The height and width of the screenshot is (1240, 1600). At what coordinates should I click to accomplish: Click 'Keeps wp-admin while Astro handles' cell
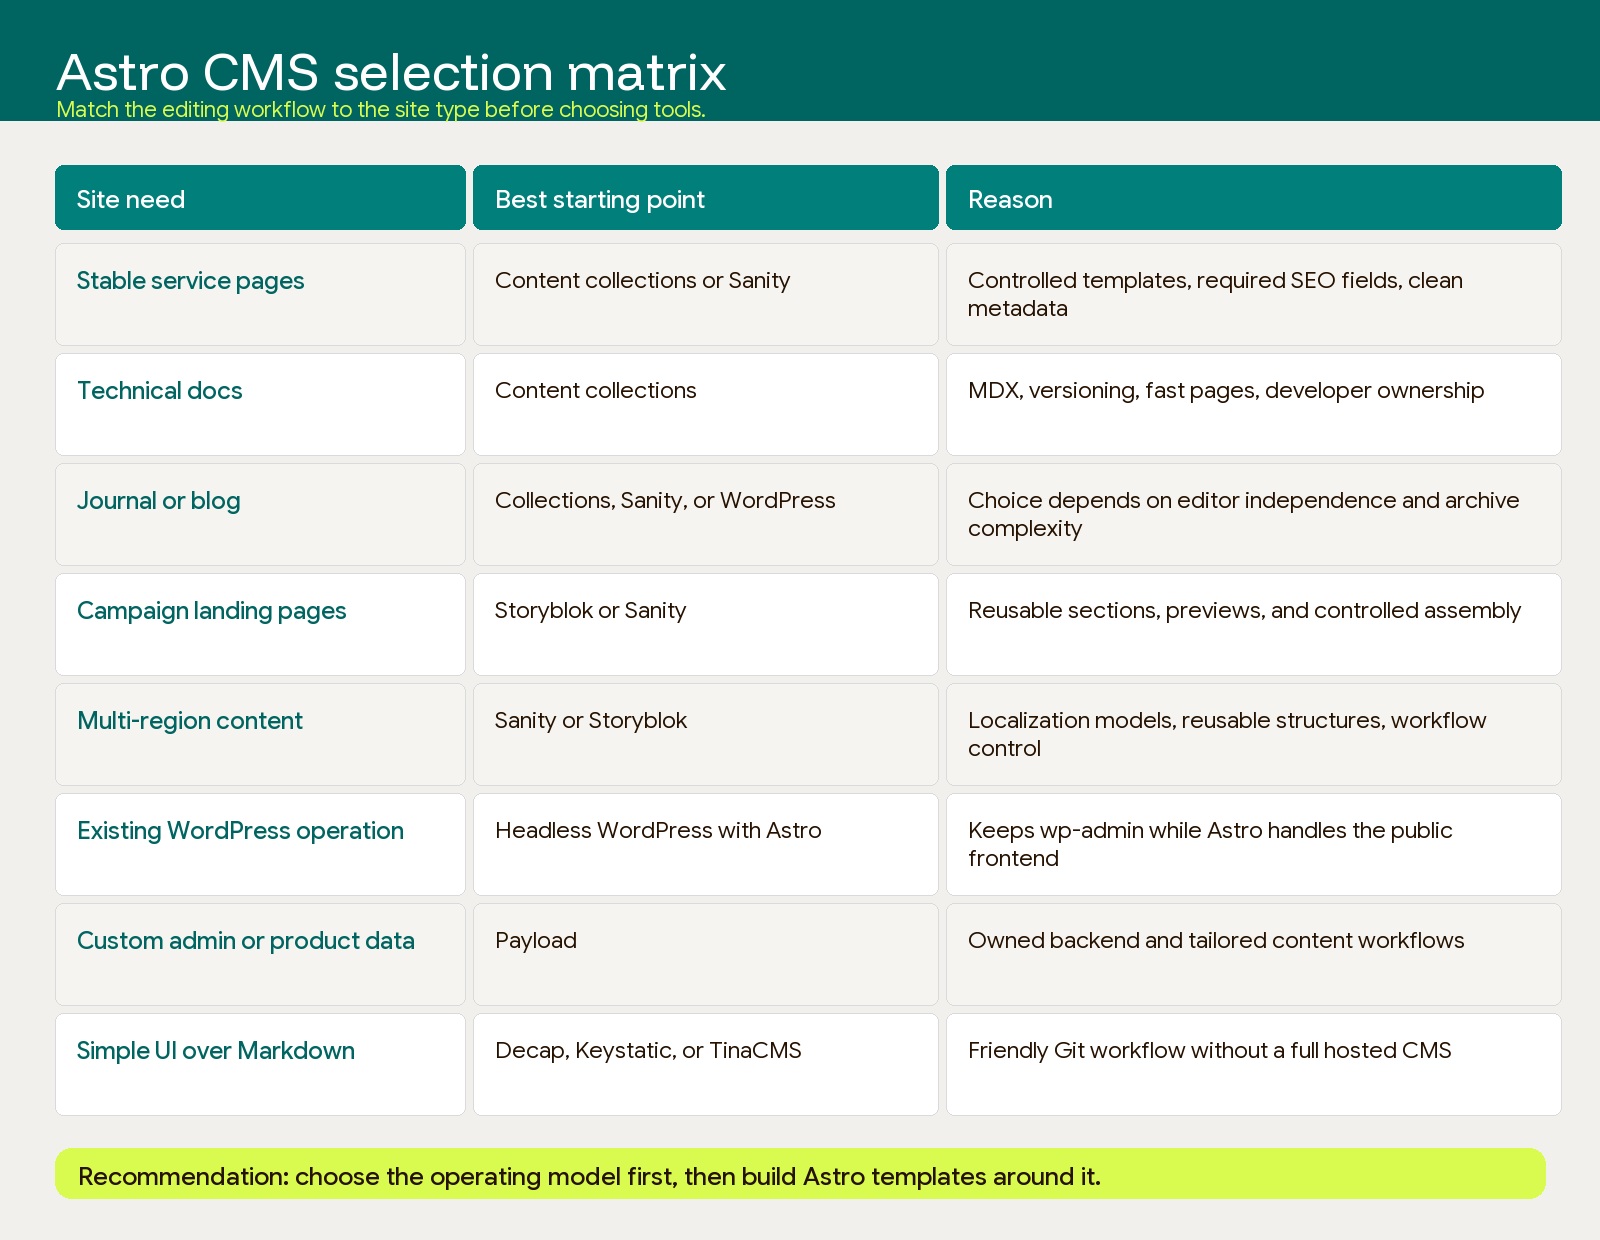[x=1254, y=844]
